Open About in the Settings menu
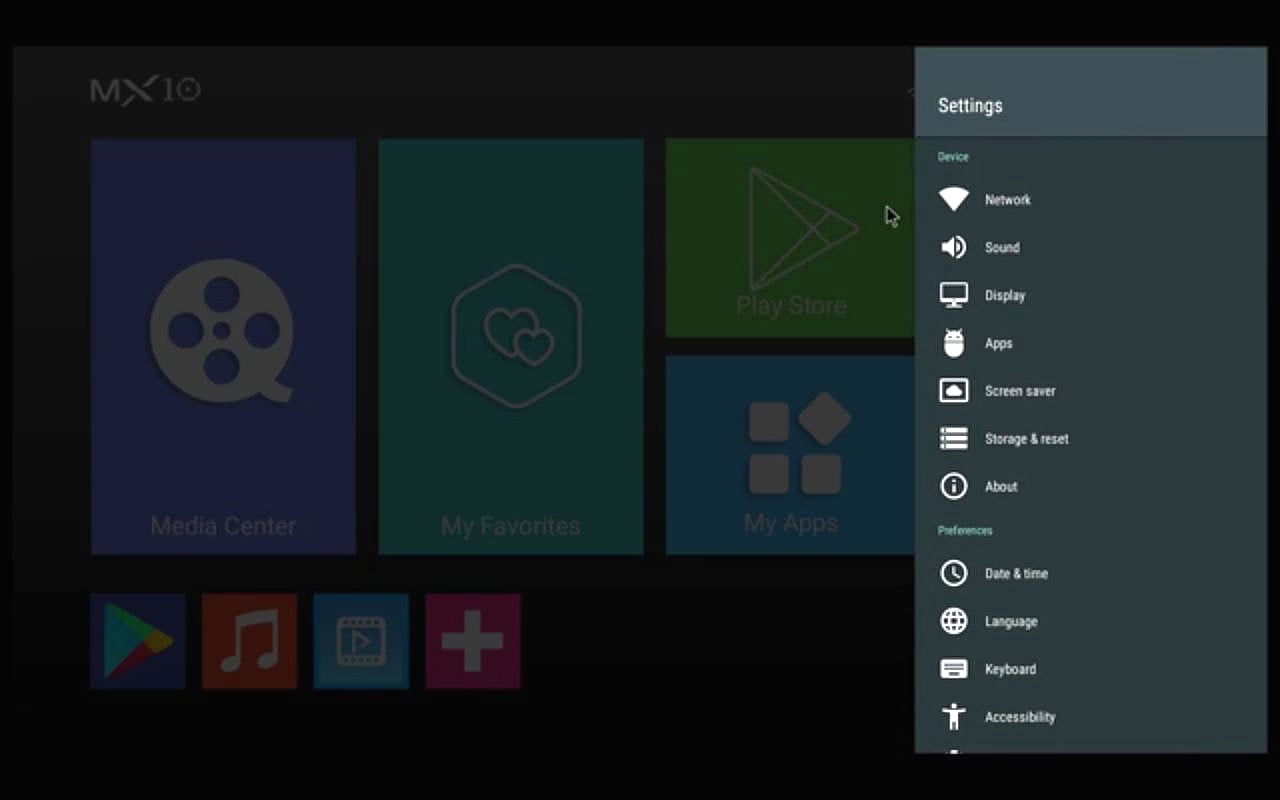 point(1090,487)
